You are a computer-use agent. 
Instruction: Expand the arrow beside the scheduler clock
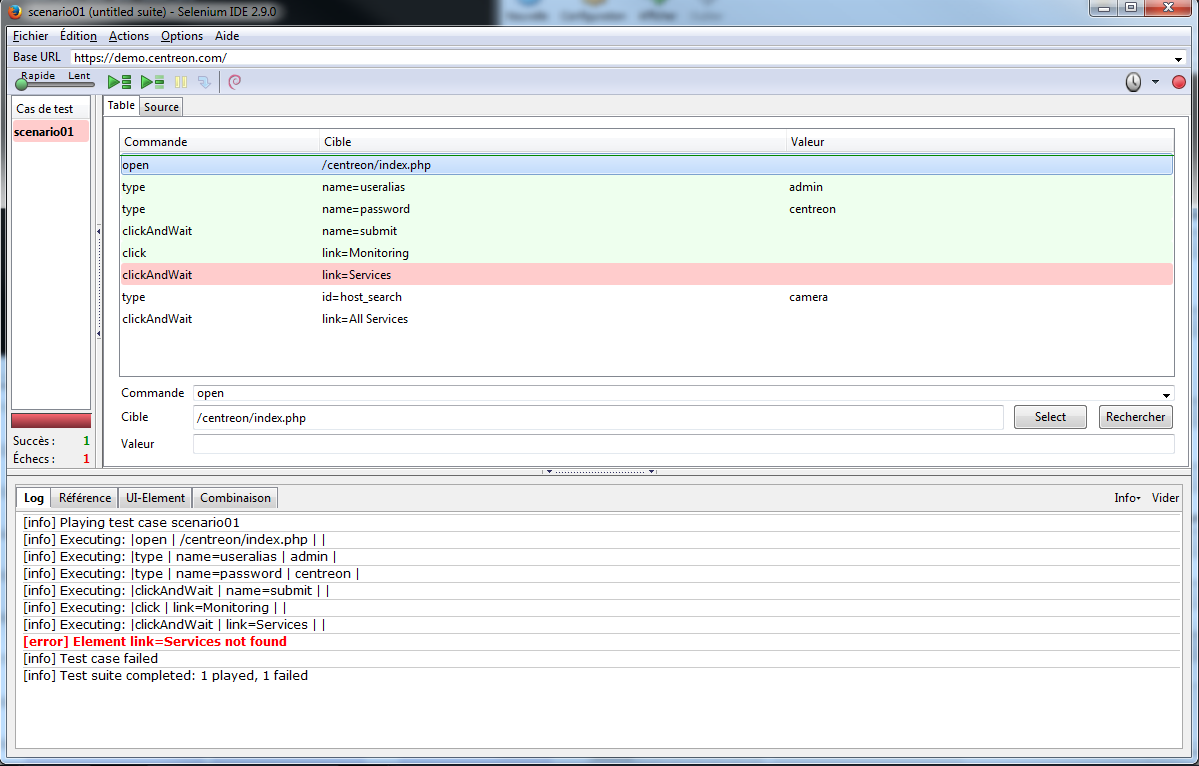click(x=1155, y=82)
